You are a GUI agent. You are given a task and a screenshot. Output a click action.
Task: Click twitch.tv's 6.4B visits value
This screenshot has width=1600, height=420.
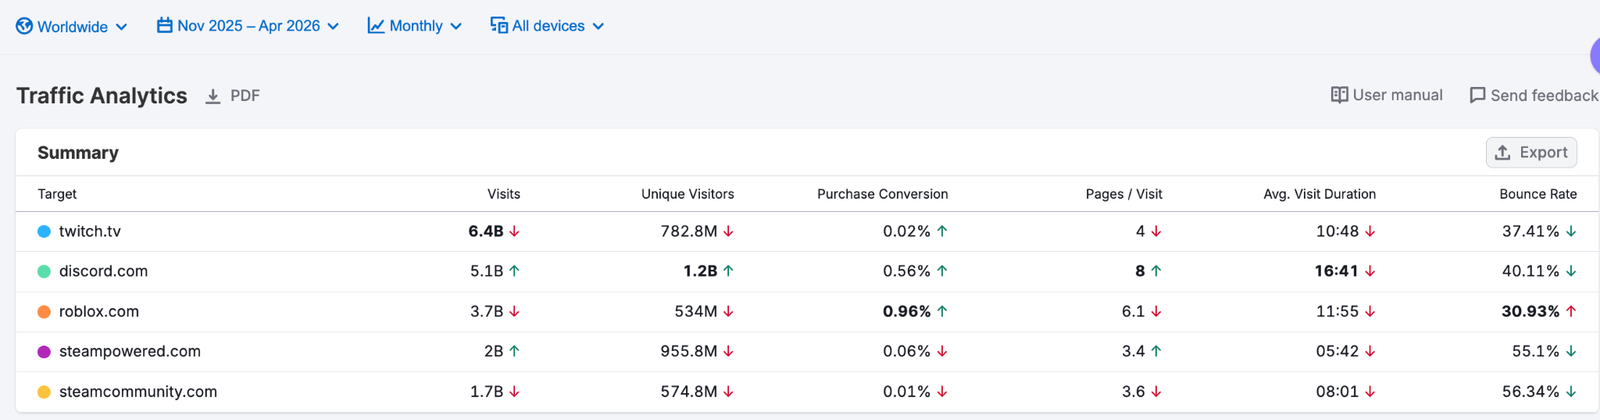click(486, 231)
